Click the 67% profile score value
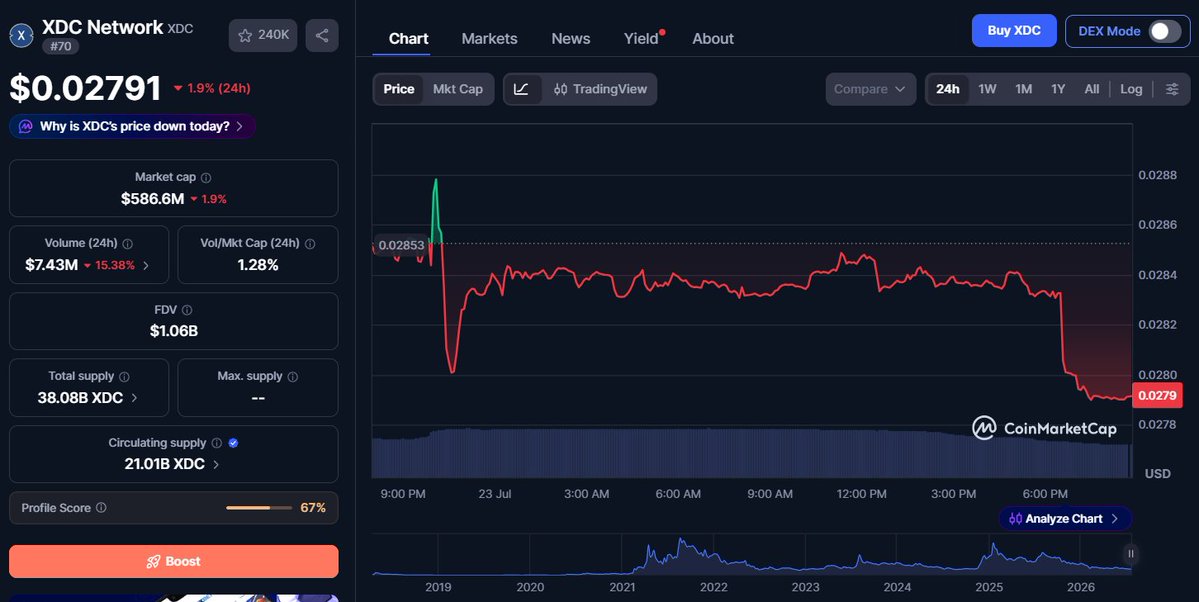1199x602 pixels. tap(313, 508)
